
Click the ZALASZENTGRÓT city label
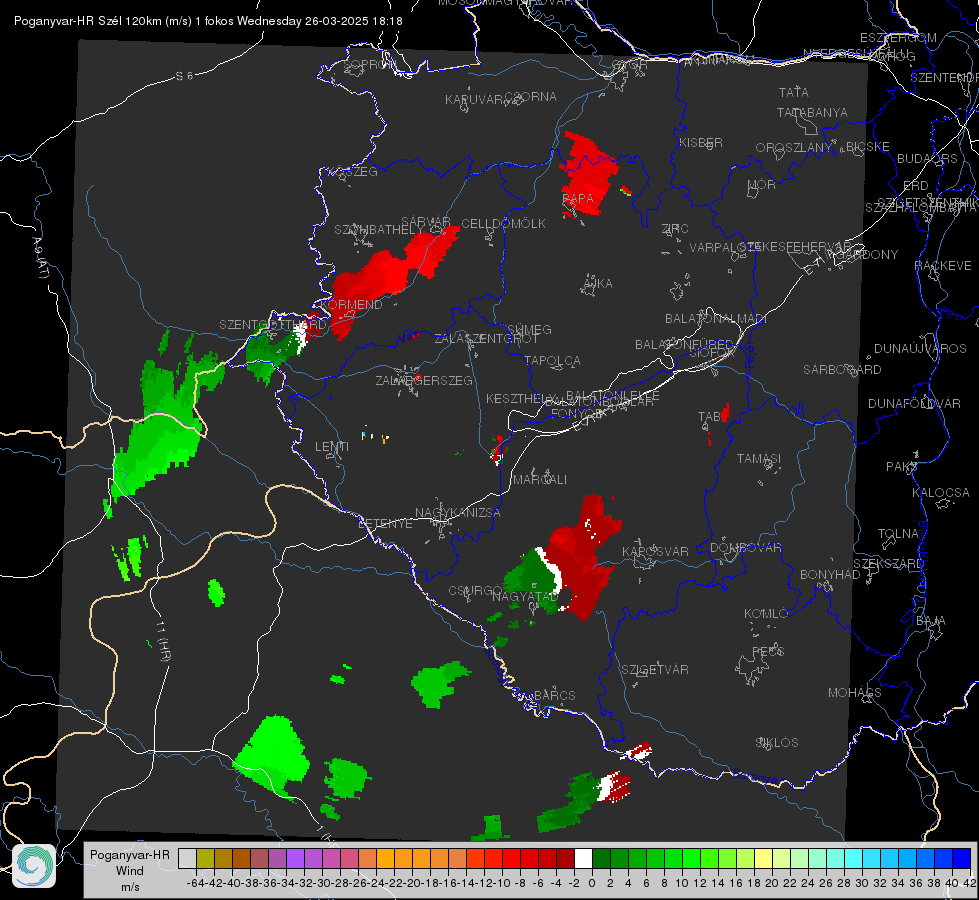click(x=486, y=339)
